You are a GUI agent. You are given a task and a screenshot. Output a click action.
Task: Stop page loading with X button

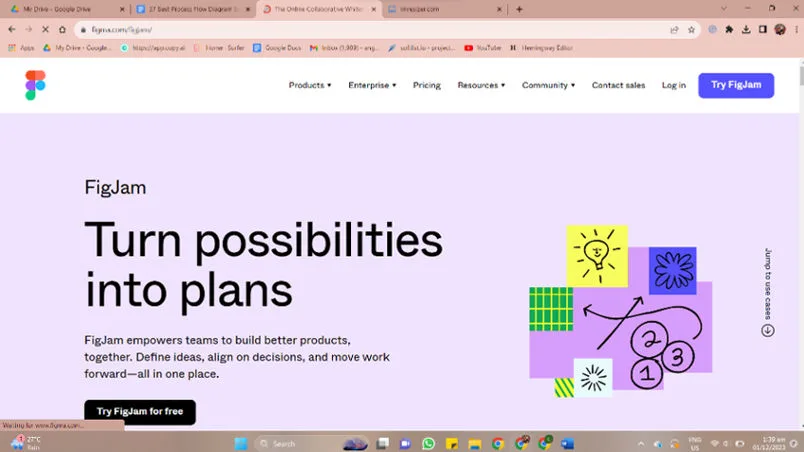tap(45, 30)
